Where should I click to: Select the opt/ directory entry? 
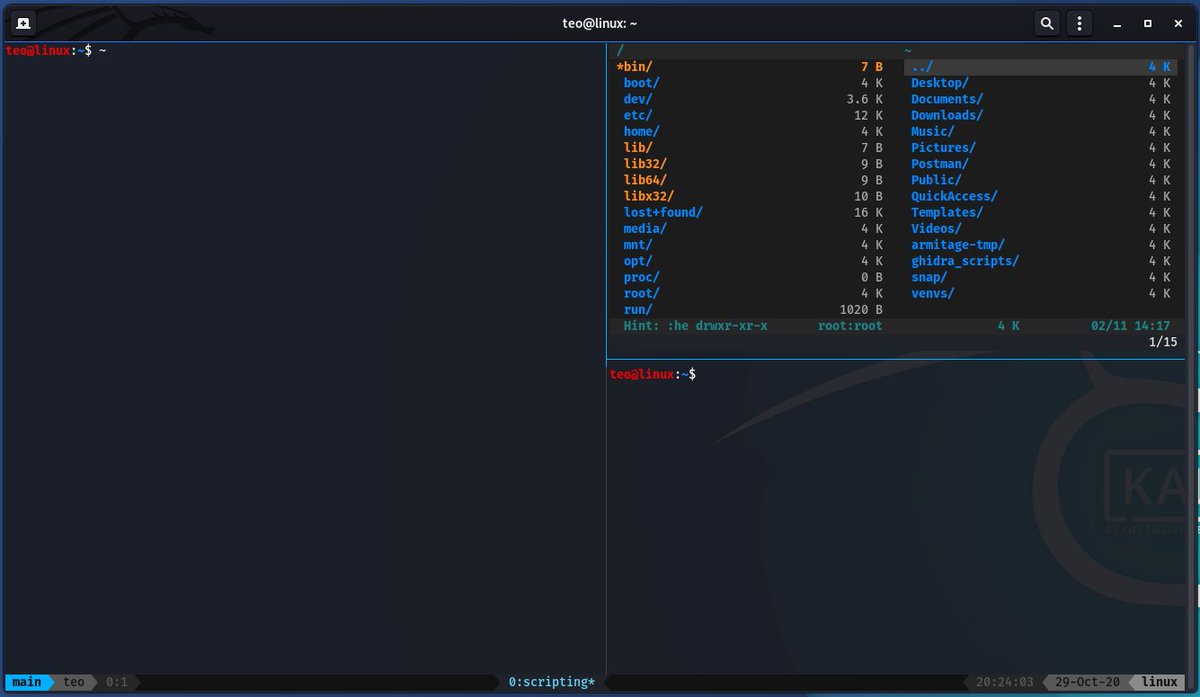[x=751, y=261]
